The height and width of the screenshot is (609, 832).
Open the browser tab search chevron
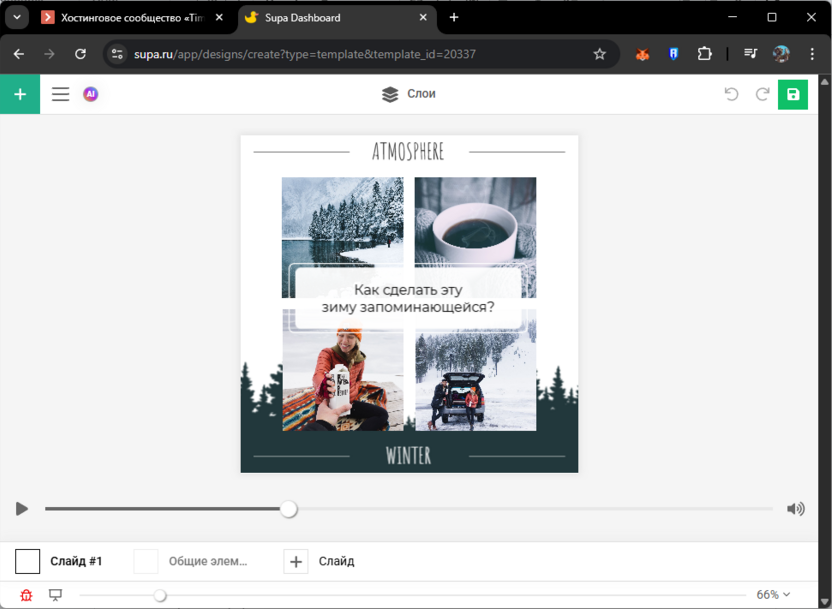pyautogui.click(x=16, y=16)
